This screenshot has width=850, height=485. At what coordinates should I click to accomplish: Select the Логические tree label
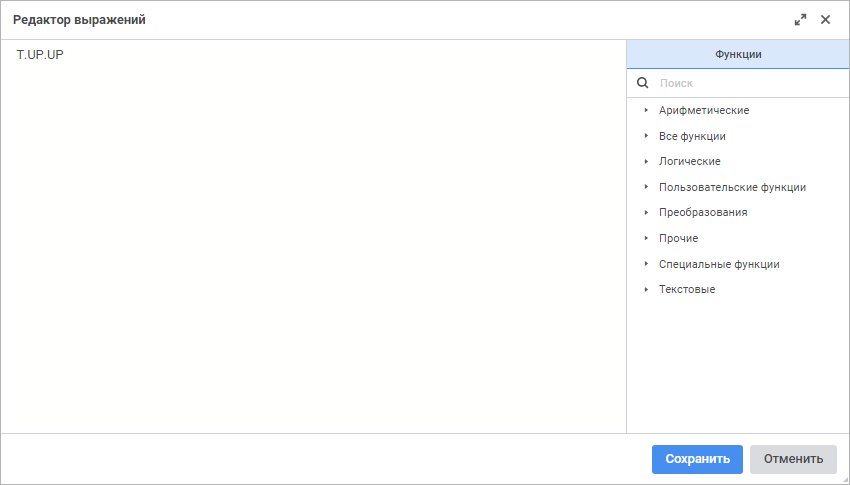pyautogui.click(x=689, y=161)
